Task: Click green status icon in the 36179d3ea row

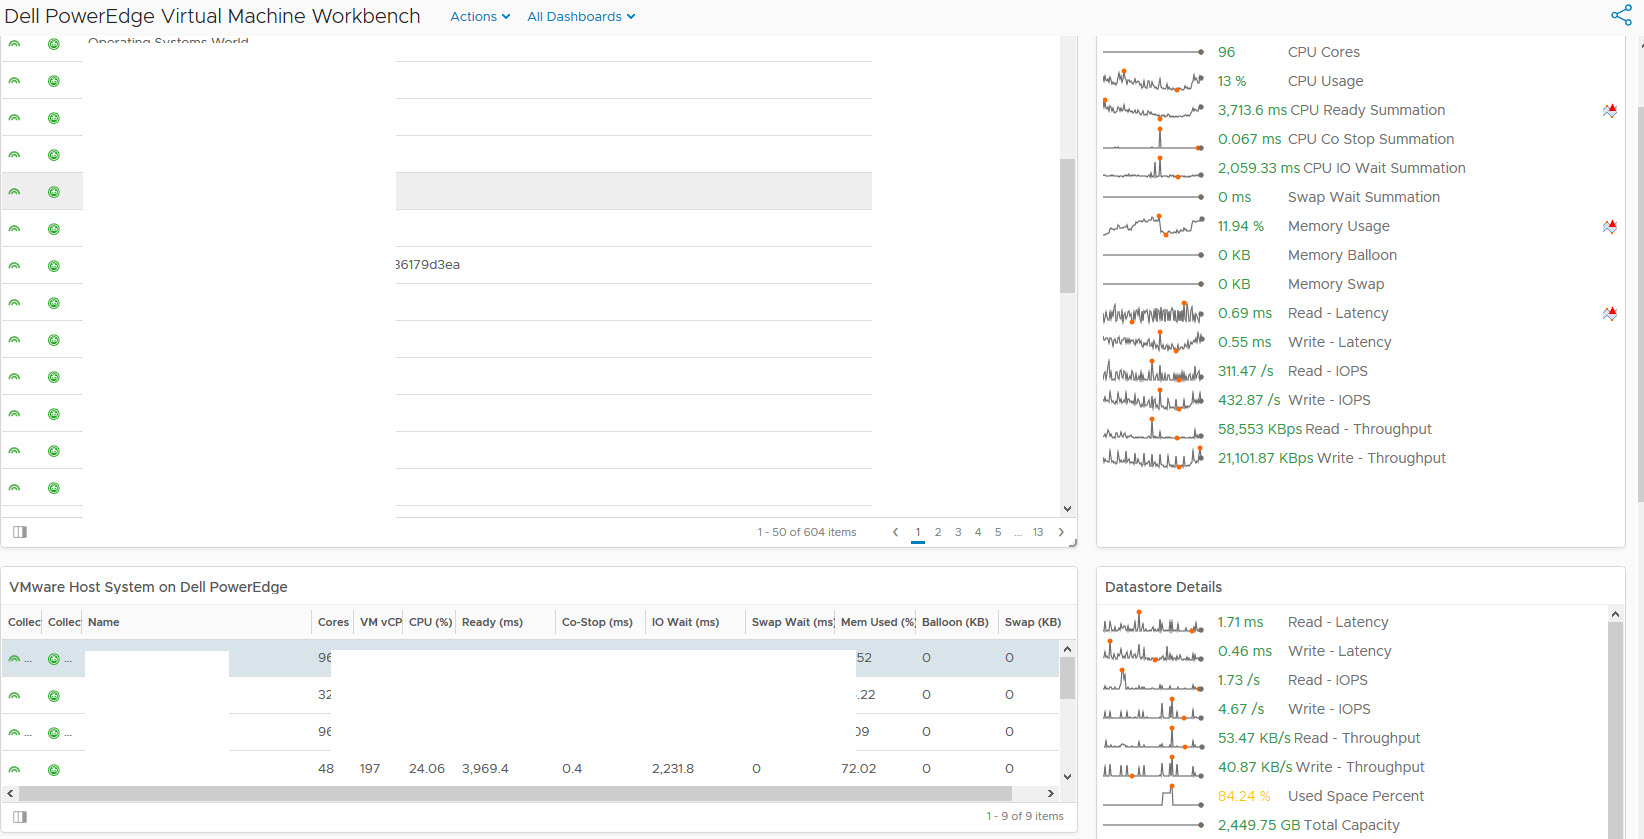Action: click(54, 266)
